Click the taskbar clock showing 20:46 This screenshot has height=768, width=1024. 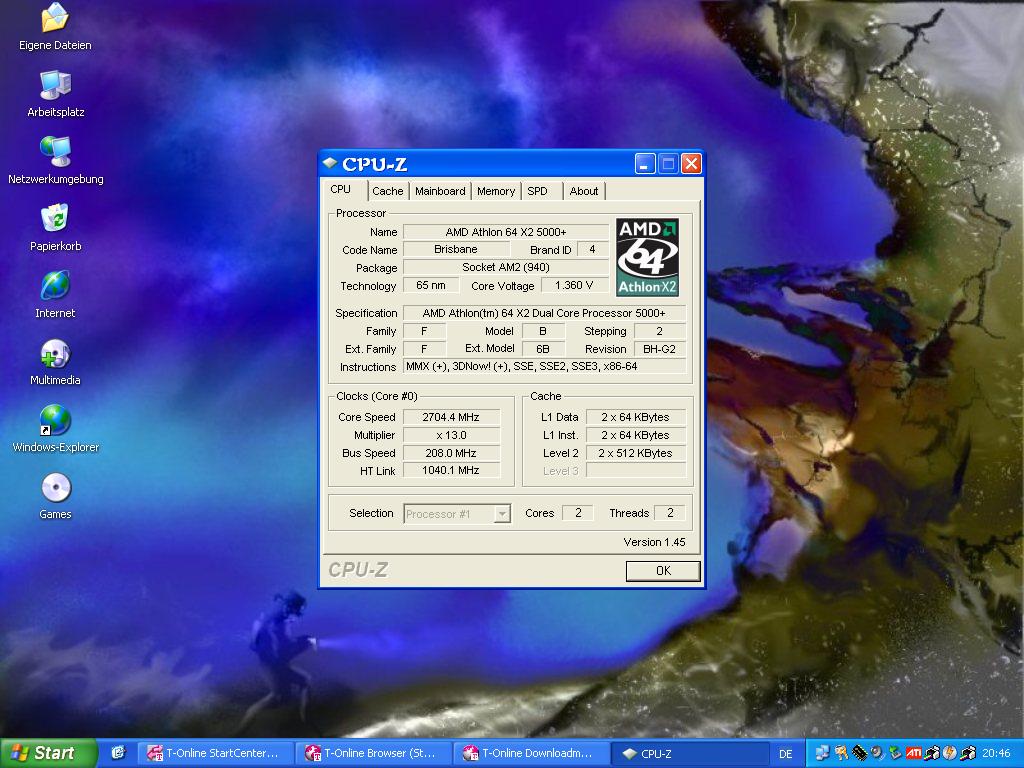996,754
